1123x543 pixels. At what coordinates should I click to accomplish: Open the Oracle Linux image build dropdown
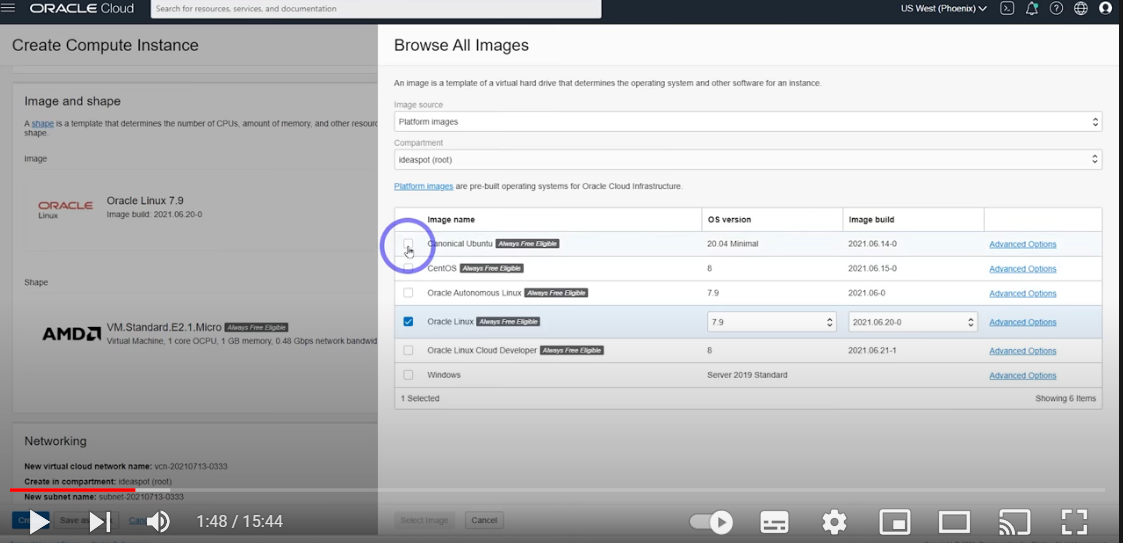coord(912,322)
